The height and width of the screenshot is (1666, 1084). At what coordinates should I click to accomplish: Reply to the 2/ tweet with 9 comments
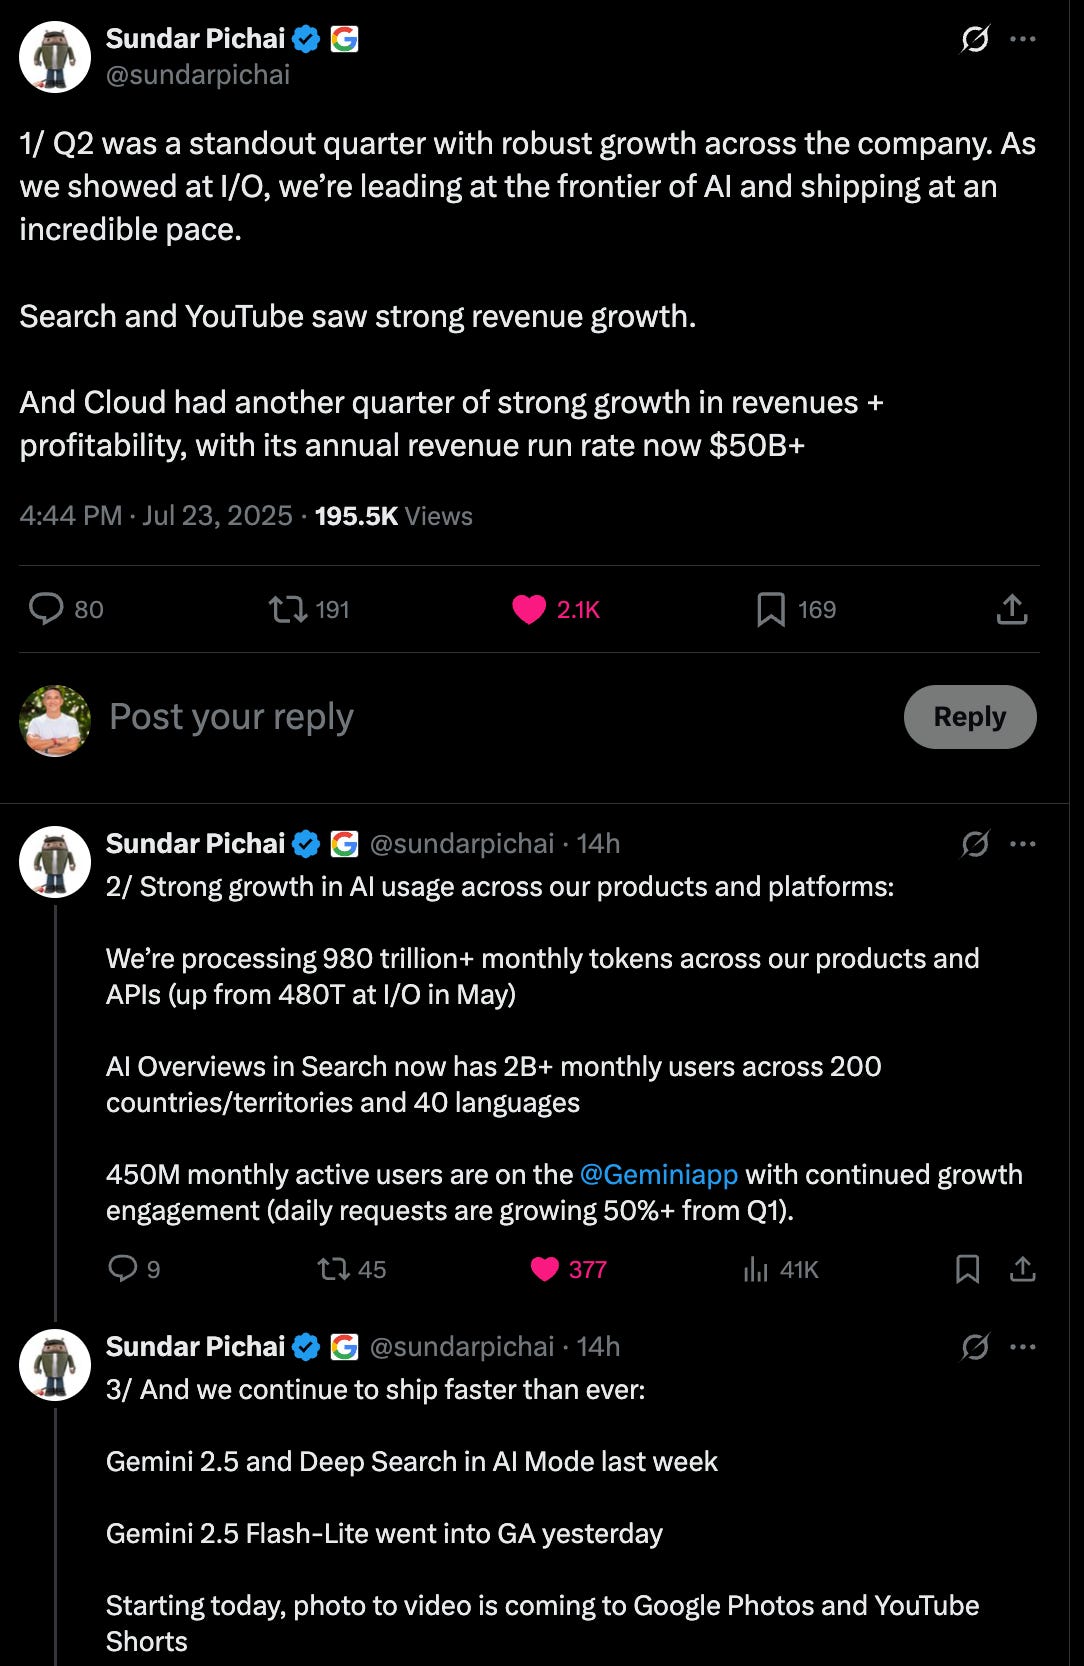click(x=123, y=1269)
